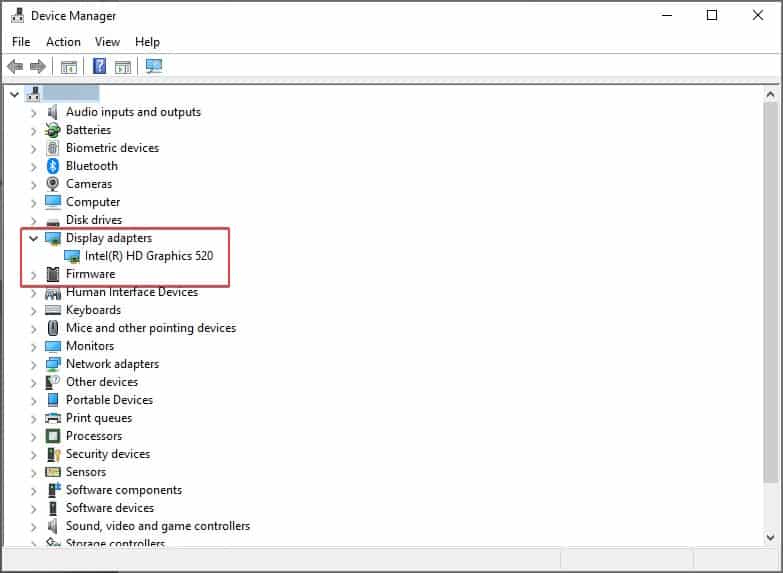Open the File menu
The height and width of the screenshot is (573, 783).
21,42
